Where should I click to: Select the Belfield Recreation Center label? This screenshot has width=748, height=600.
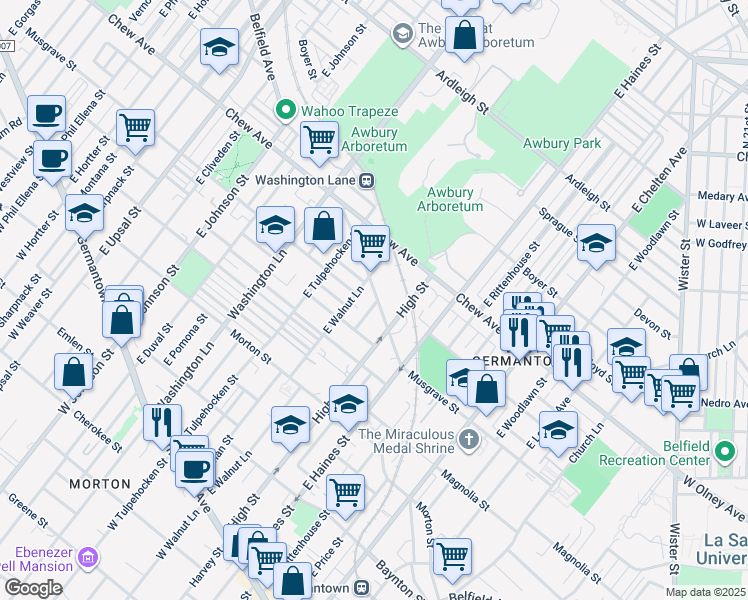pos(654,453)
